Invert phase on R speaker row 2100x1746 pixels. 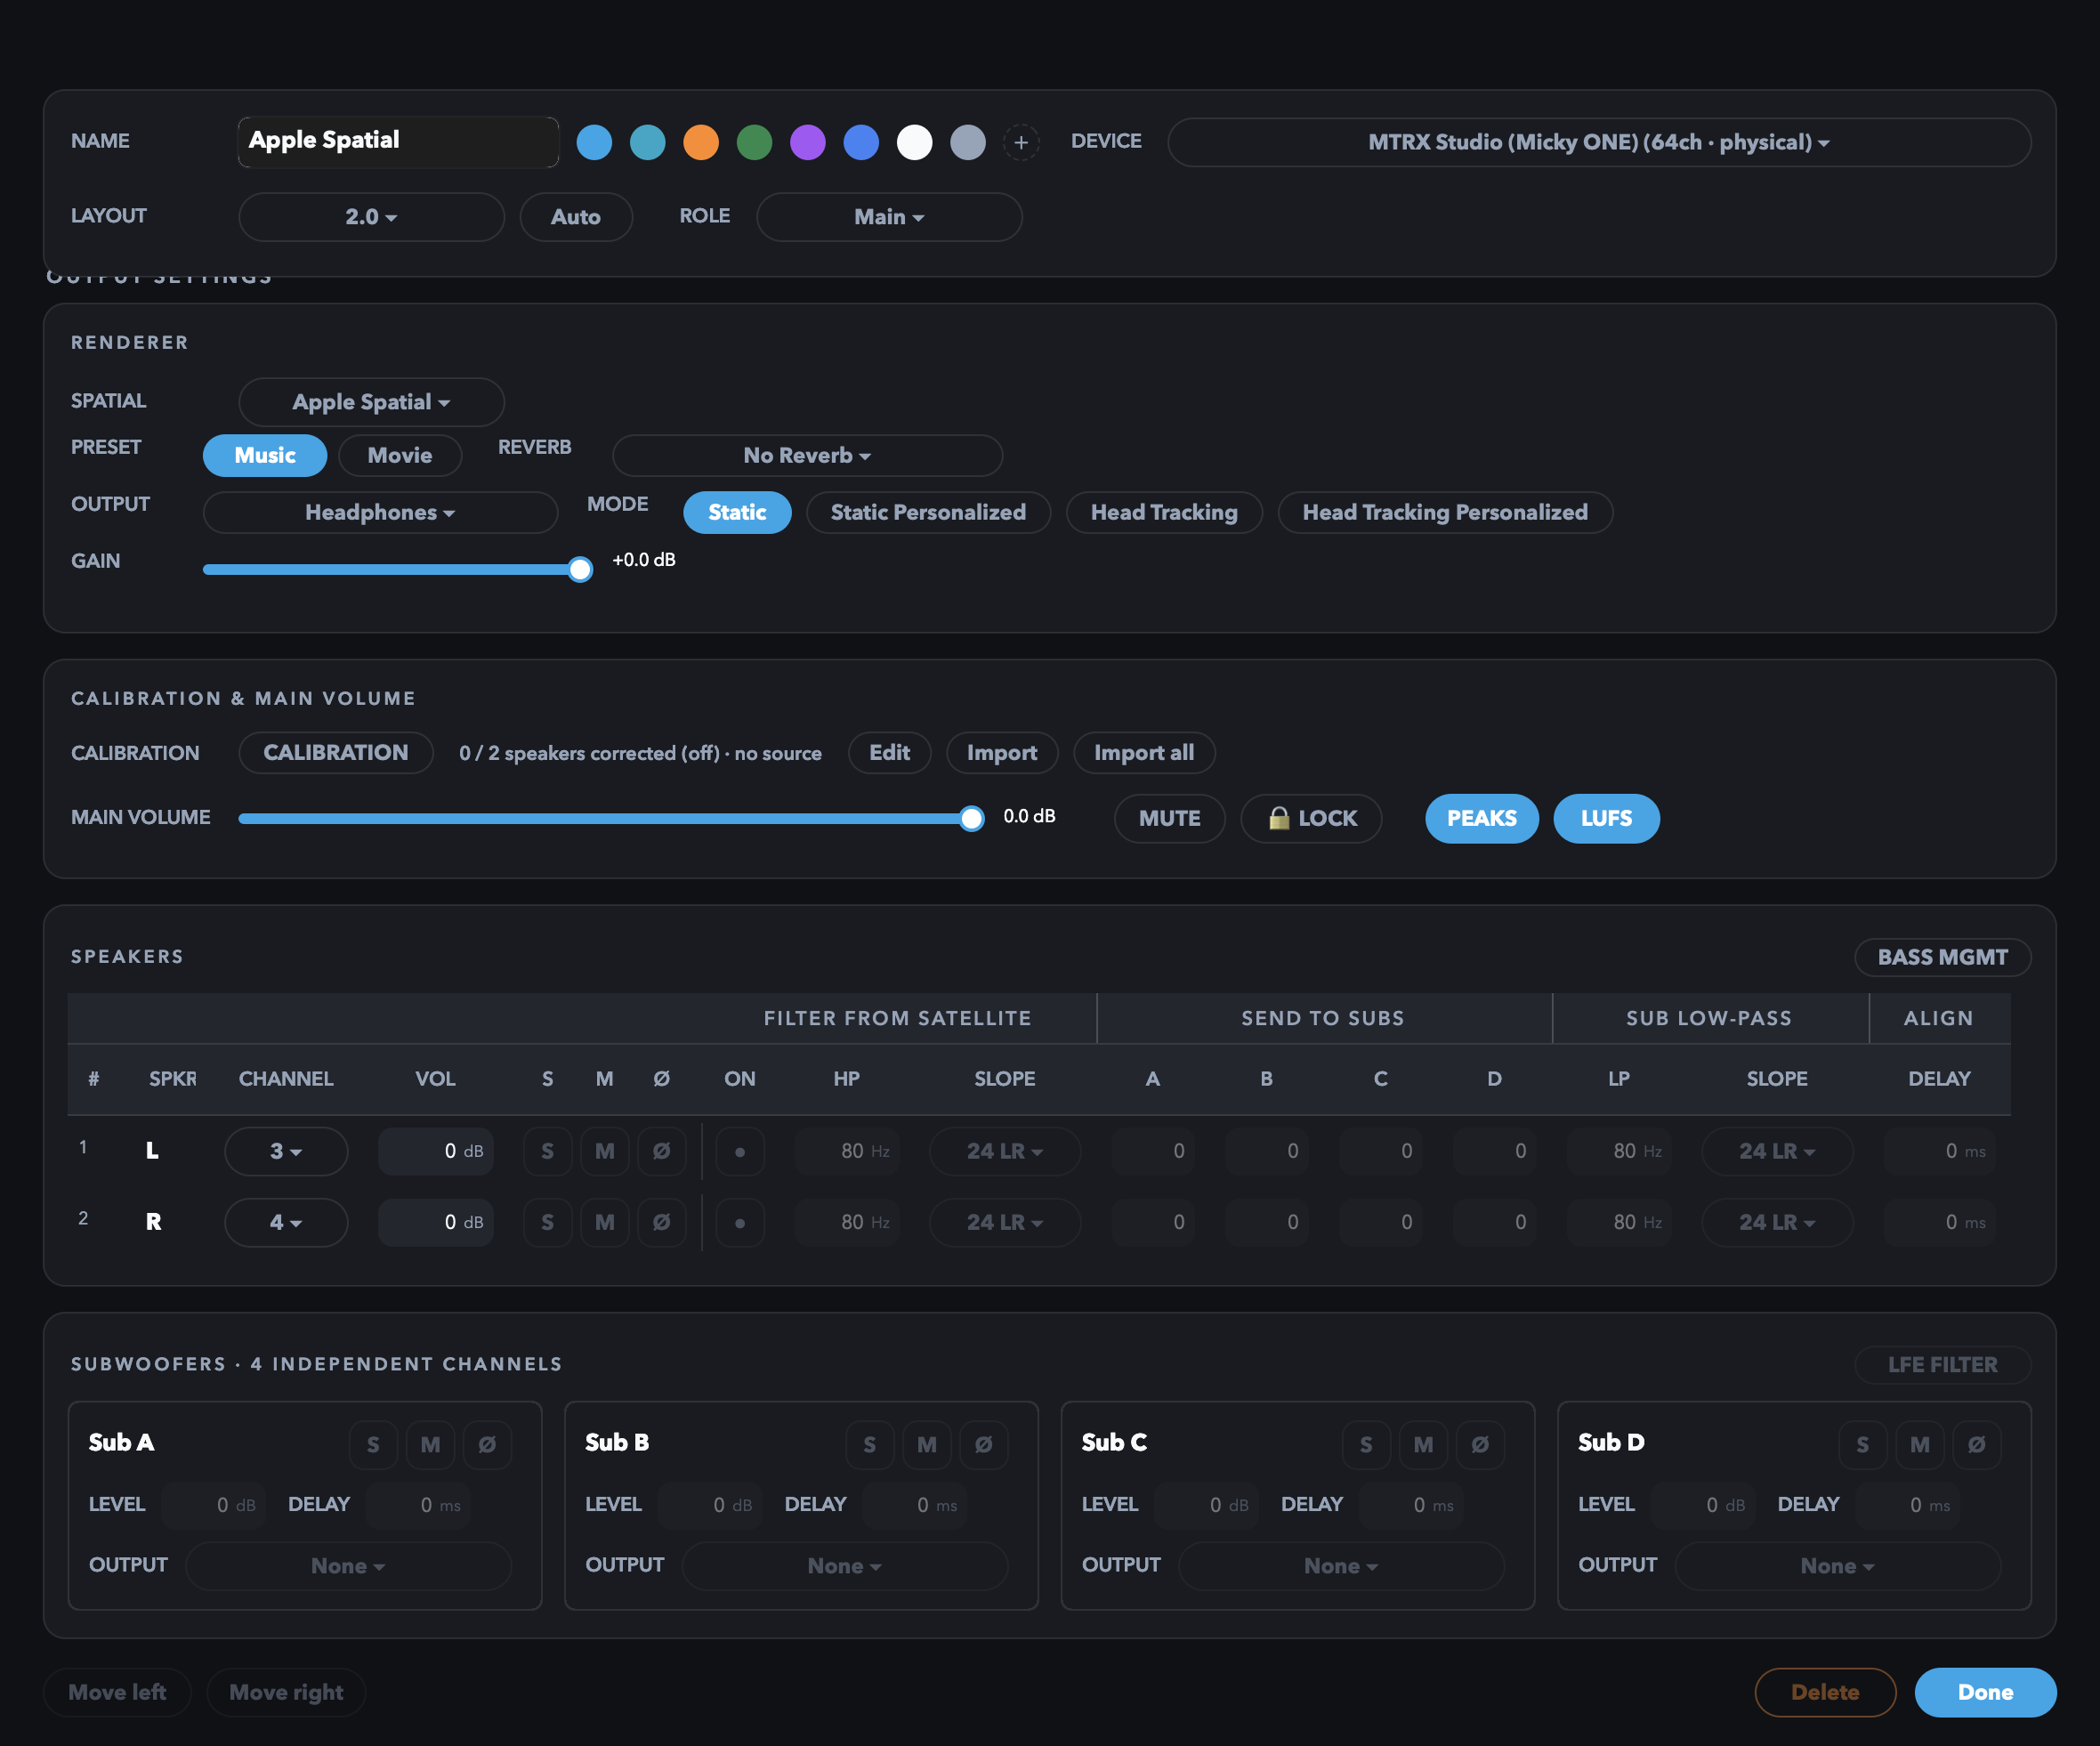661,1222
